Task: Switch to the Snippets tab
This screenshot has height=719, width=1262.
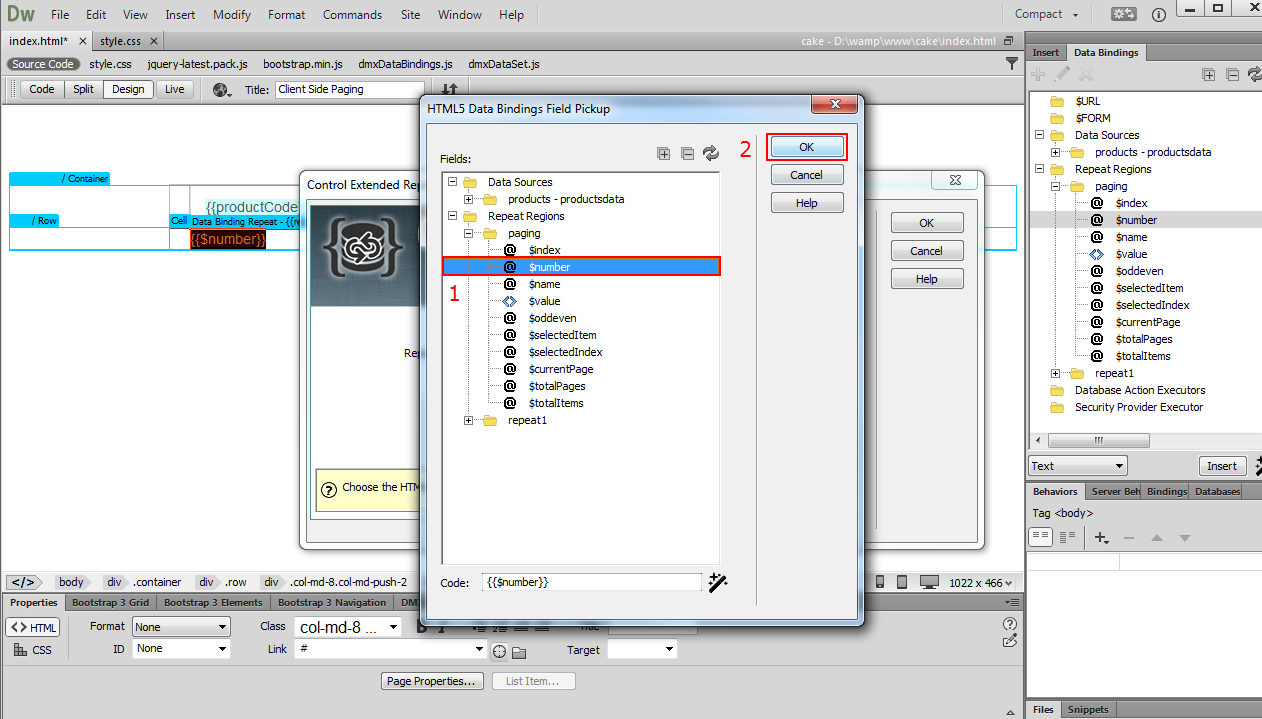Action: point(1088,709)
